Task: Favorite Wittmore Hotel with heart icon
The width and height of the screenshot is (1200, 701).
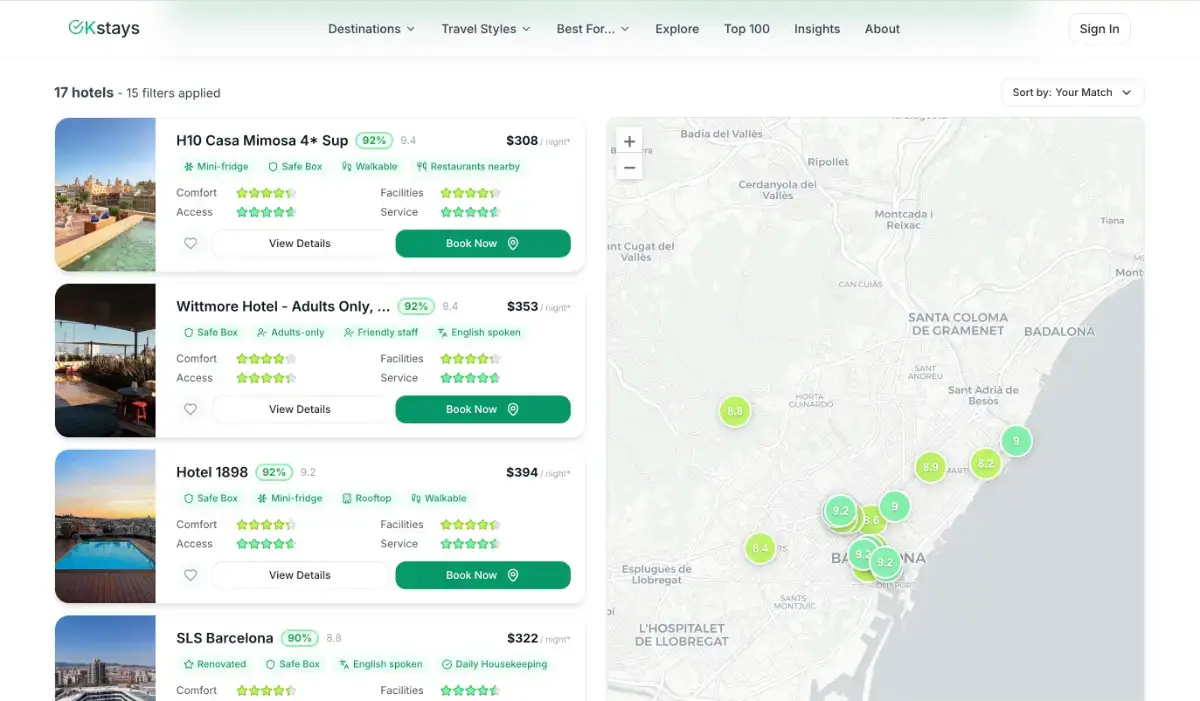Action: pos(191,409)
